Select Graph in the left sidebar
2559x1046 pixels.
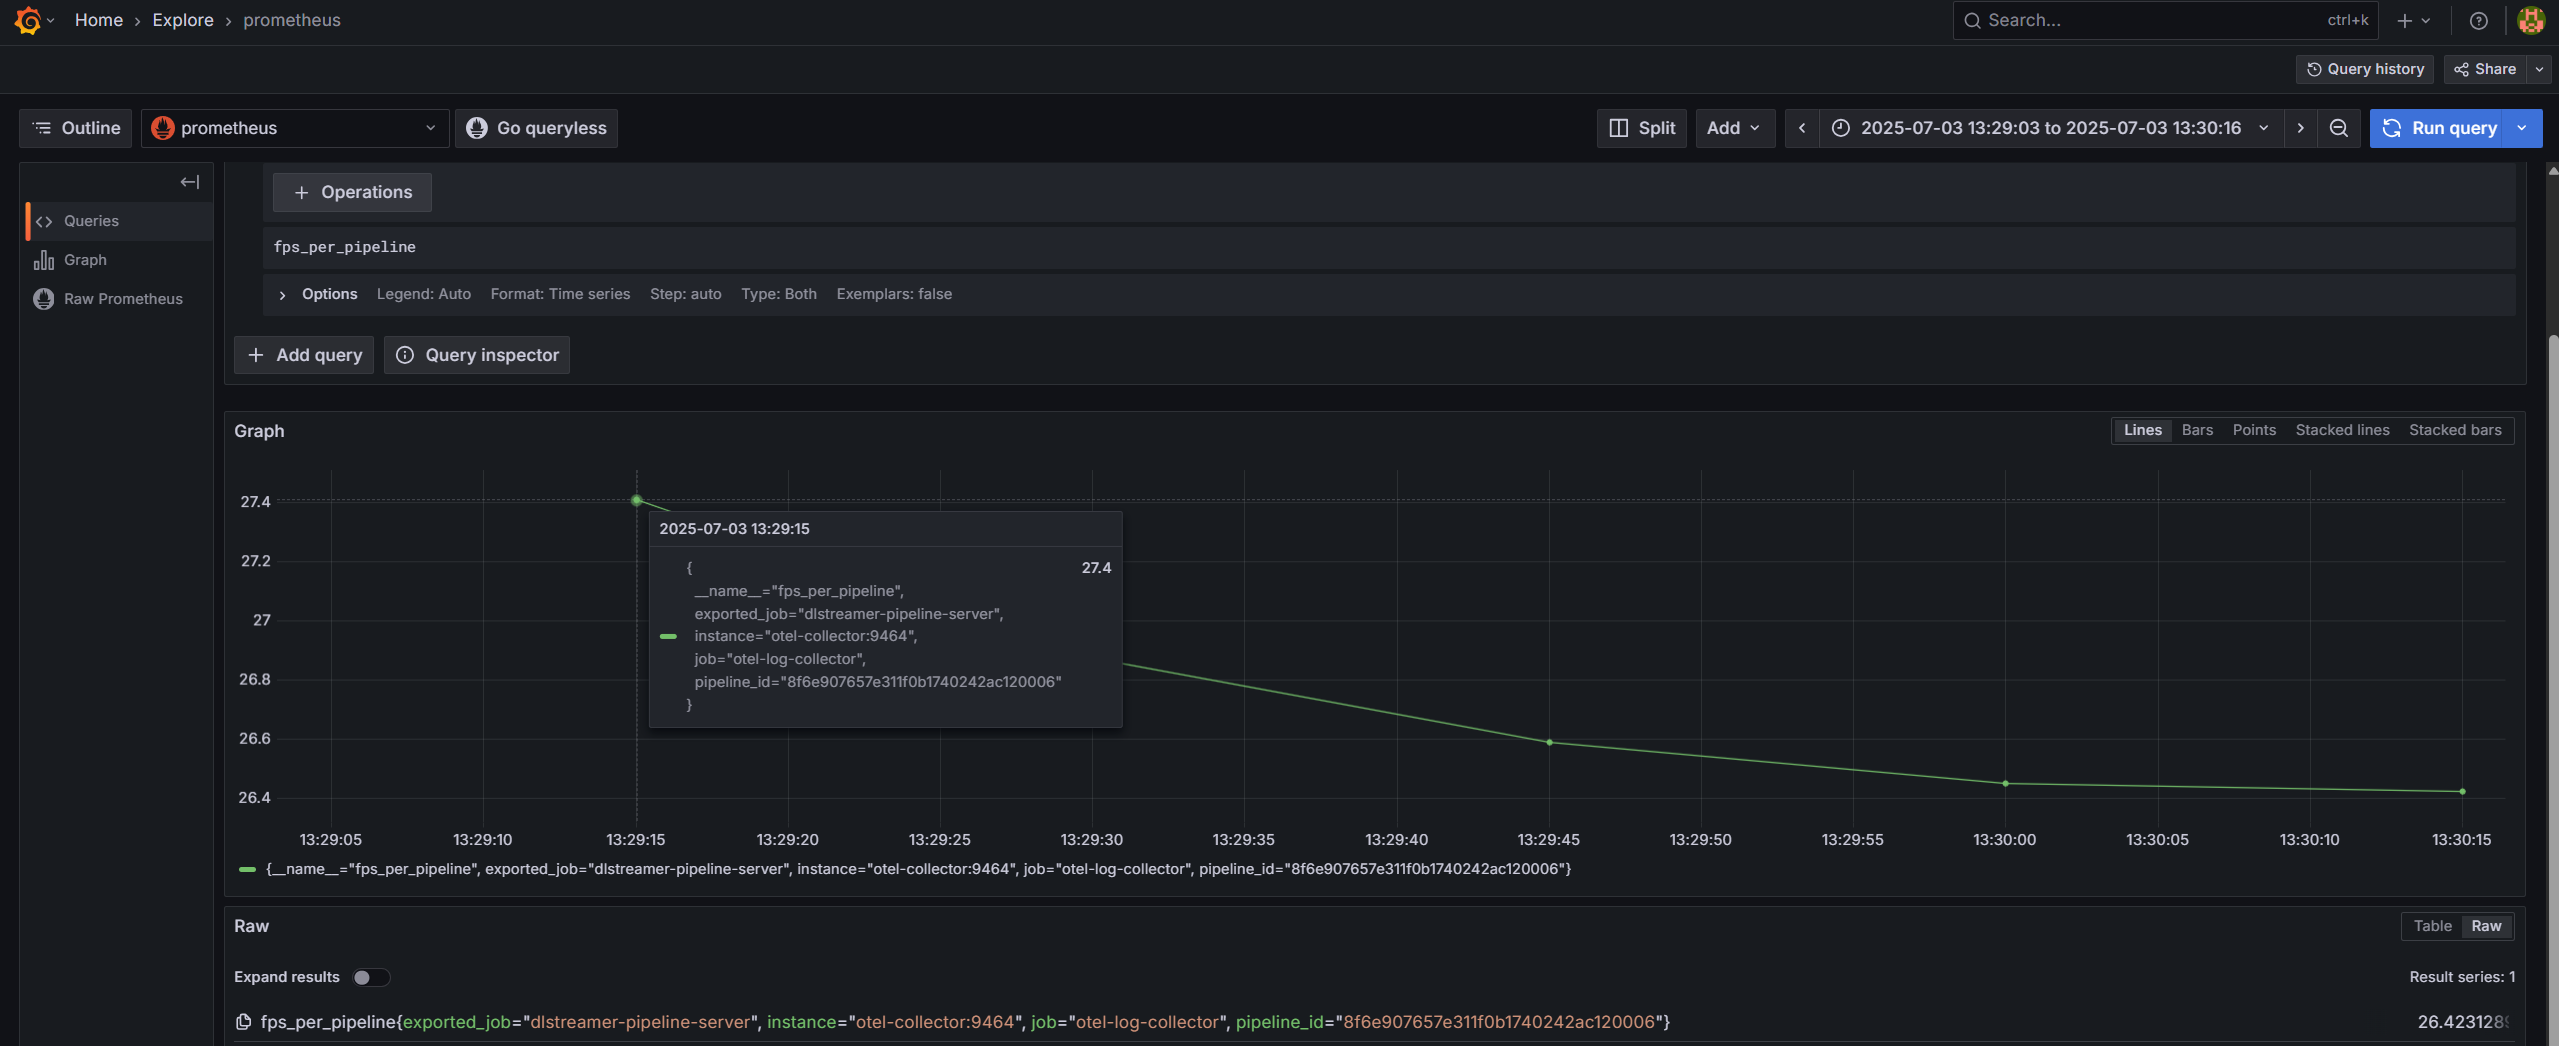tap(86, 259)
